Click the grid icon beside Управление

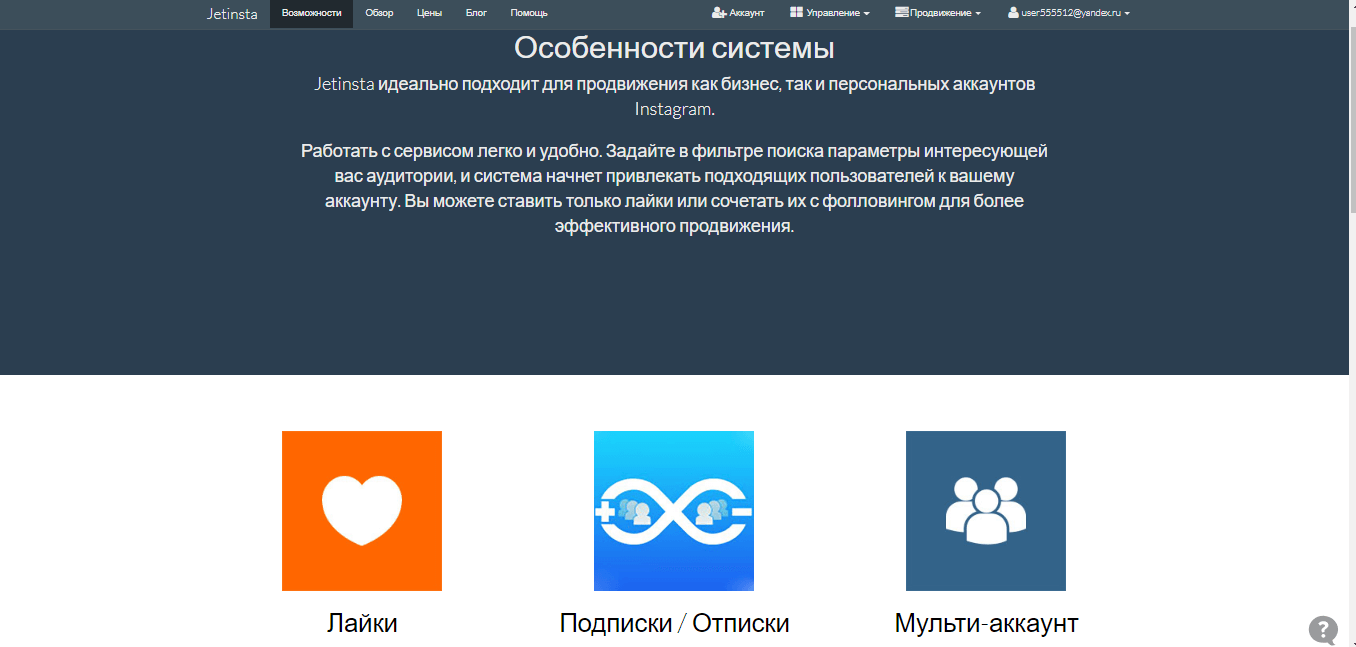click(x=796, y=13)
